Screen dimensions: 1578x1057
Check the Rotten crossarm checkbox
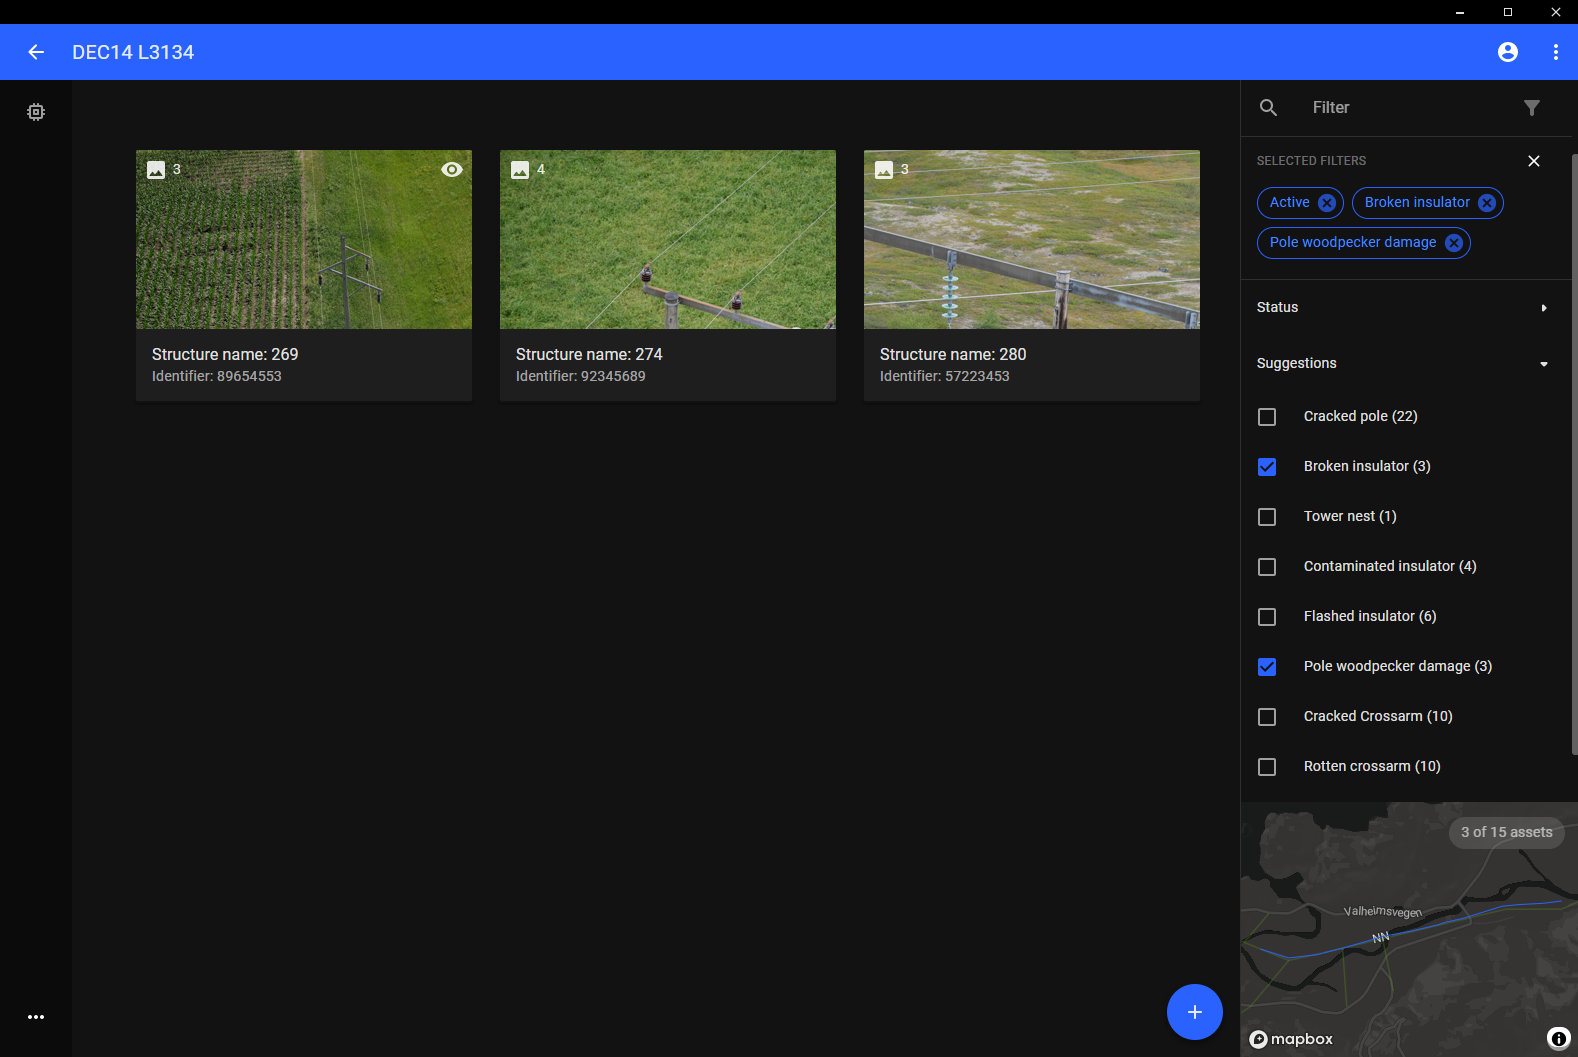1267,767
